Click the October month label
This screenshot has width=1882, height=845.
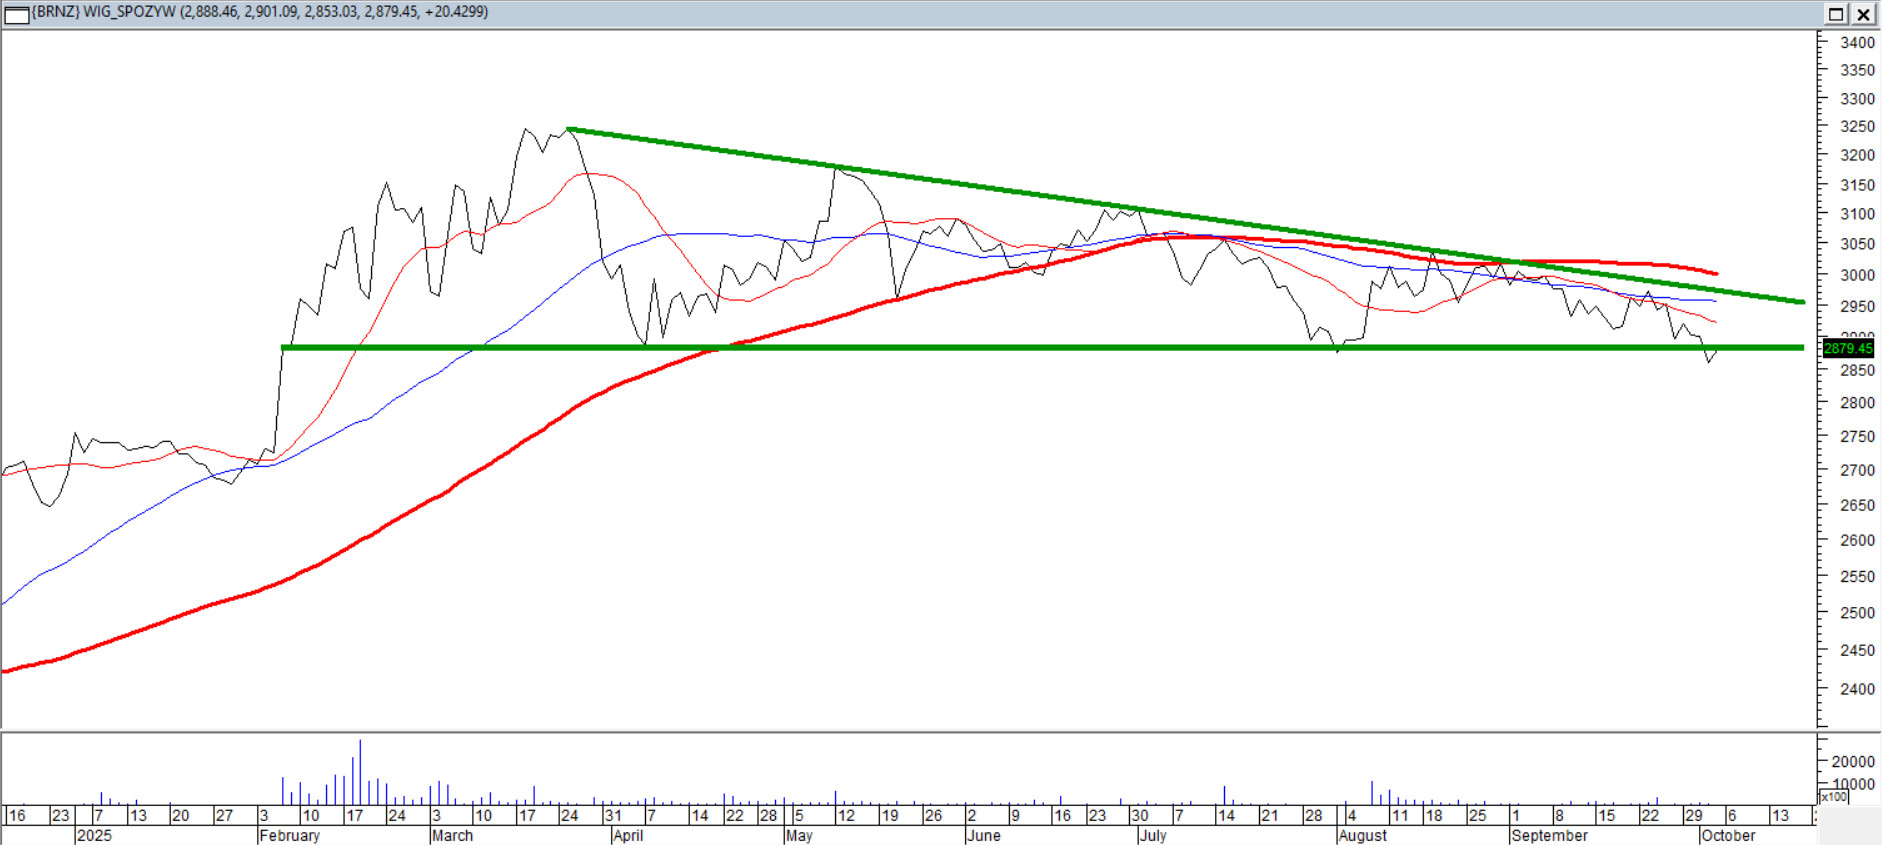1728,835
